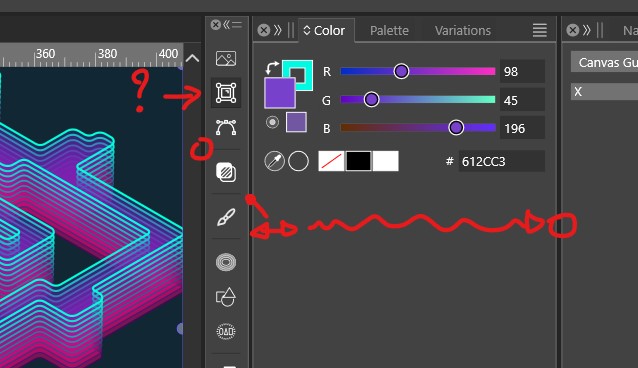Select the Brush tool
Screen dimensions: 638x368
point(226,217)
